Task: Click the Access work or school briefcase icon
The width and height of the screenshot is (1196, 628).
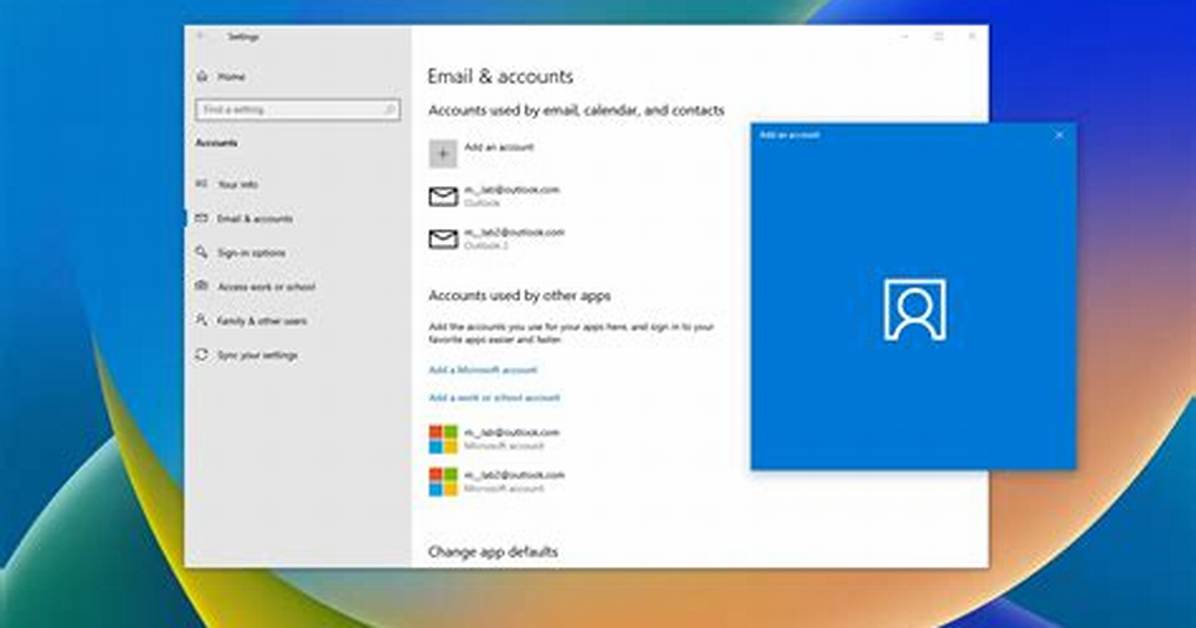Action: (201, 286)
